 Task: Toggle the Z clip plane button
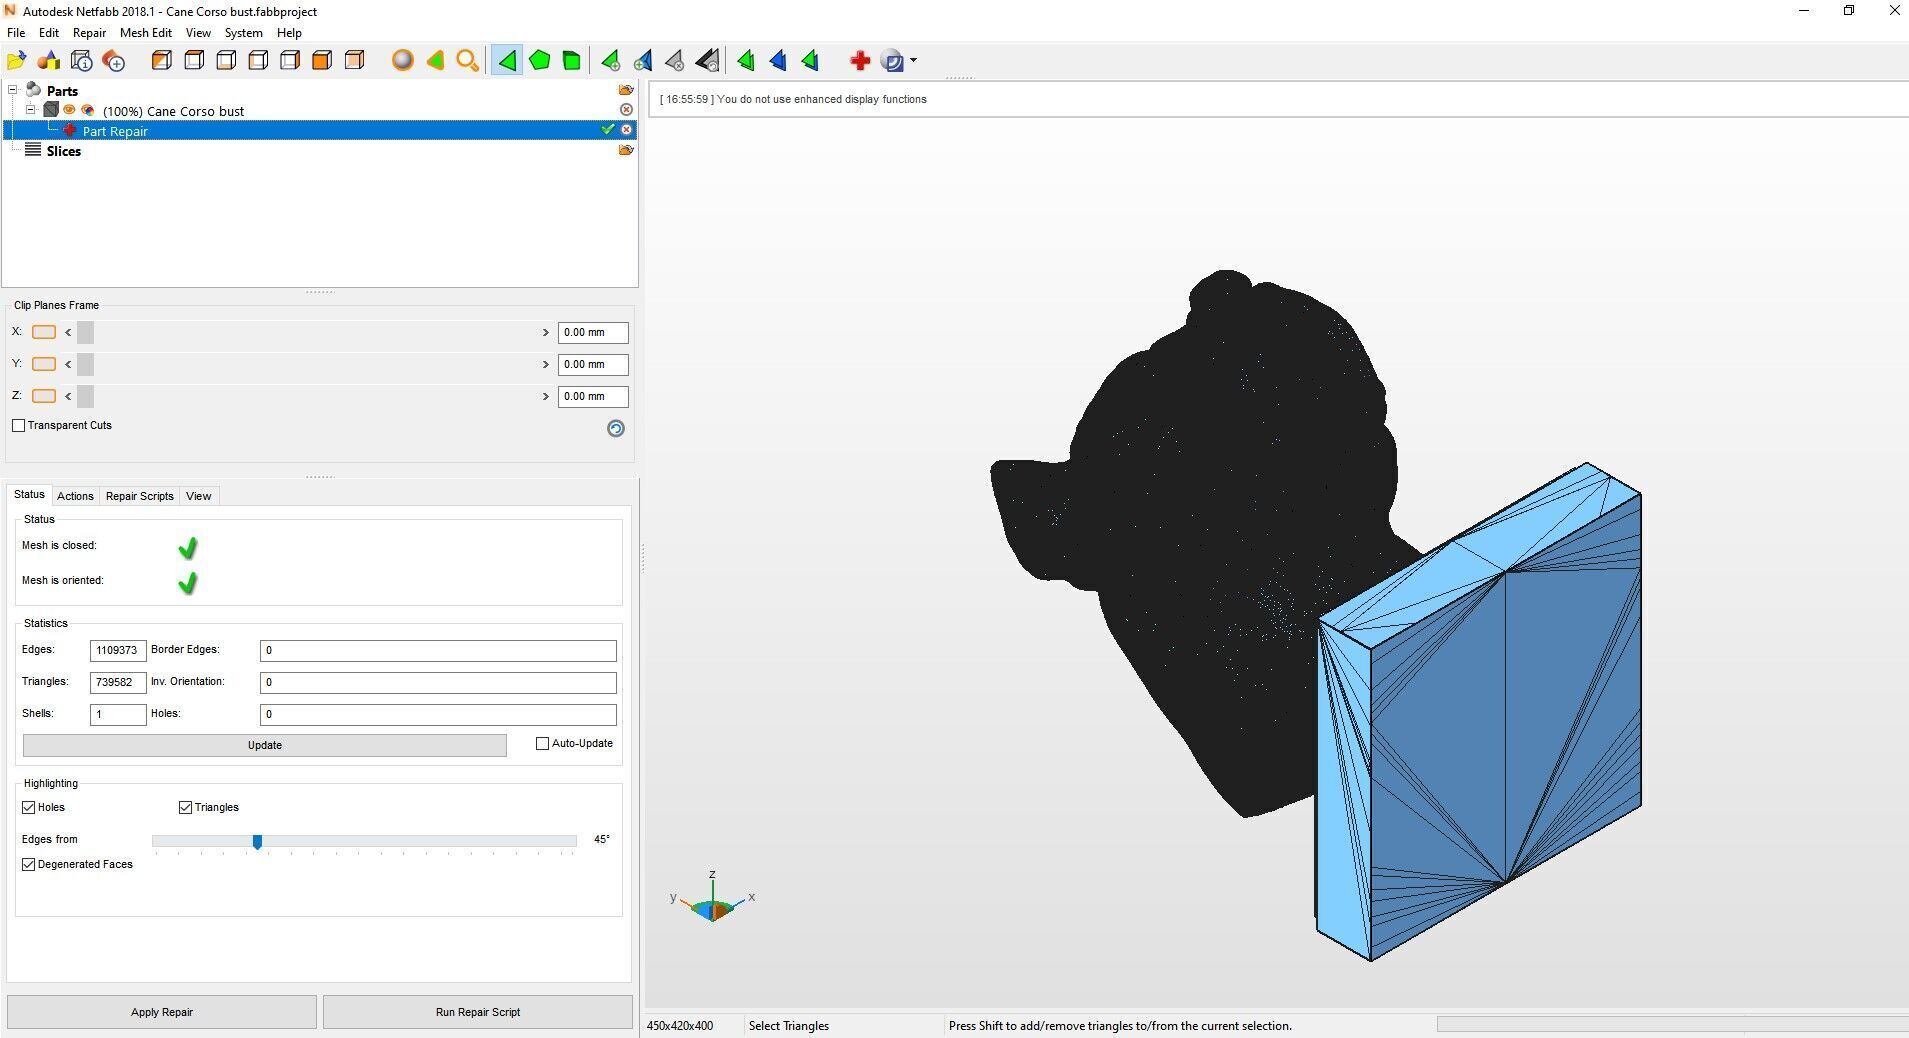[44, 396]
